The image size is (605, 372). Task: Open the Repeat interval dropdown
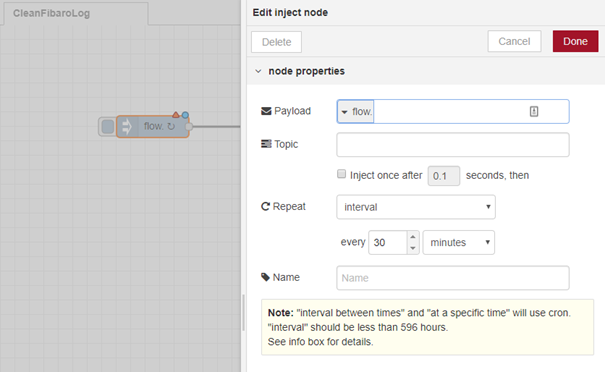[416, 207]
